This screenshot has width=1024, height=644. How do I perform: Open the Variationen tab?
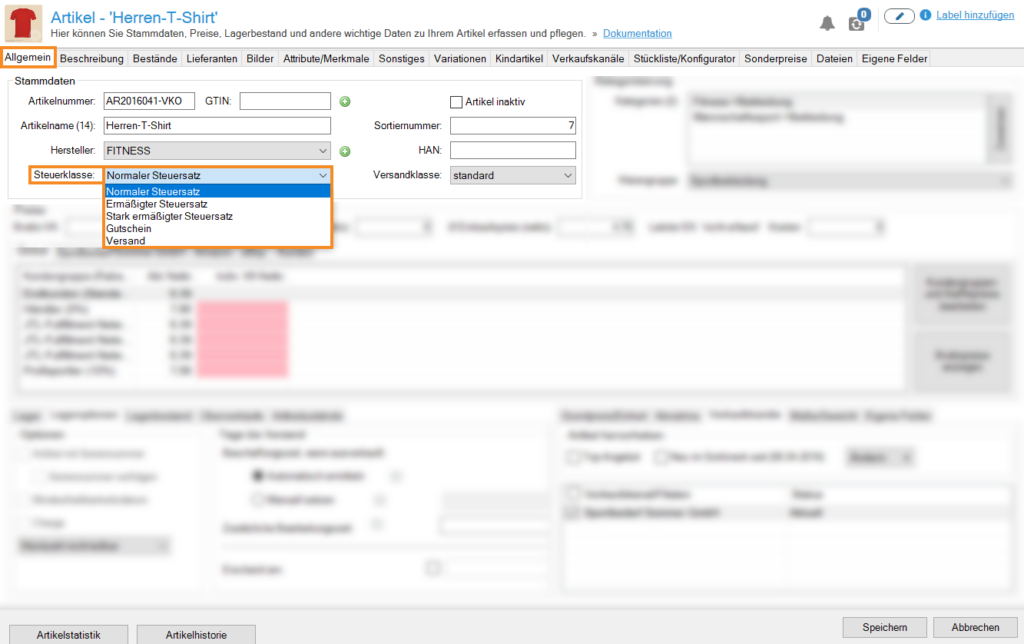click(461, 59)
